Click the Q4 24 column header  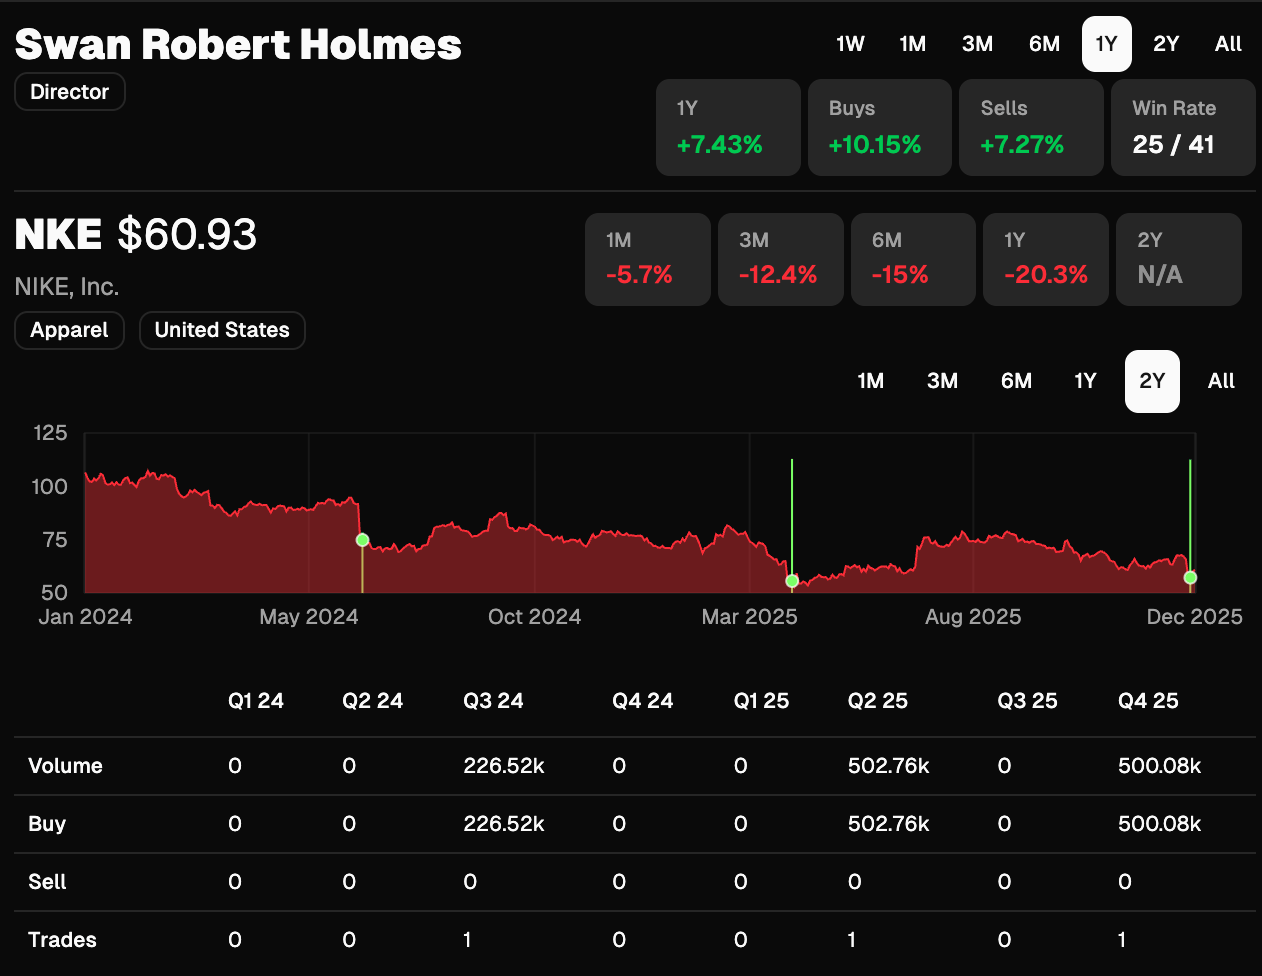[643, 701]
